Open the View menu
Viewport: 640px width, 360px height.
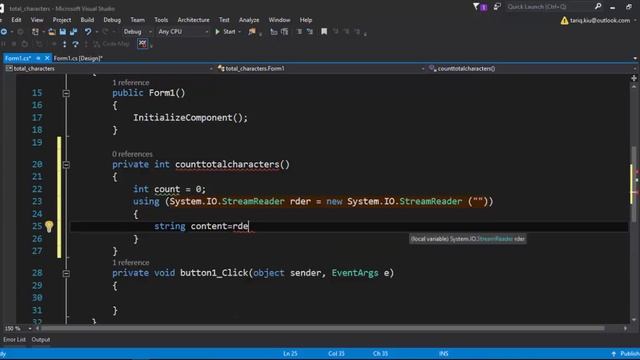37,20
